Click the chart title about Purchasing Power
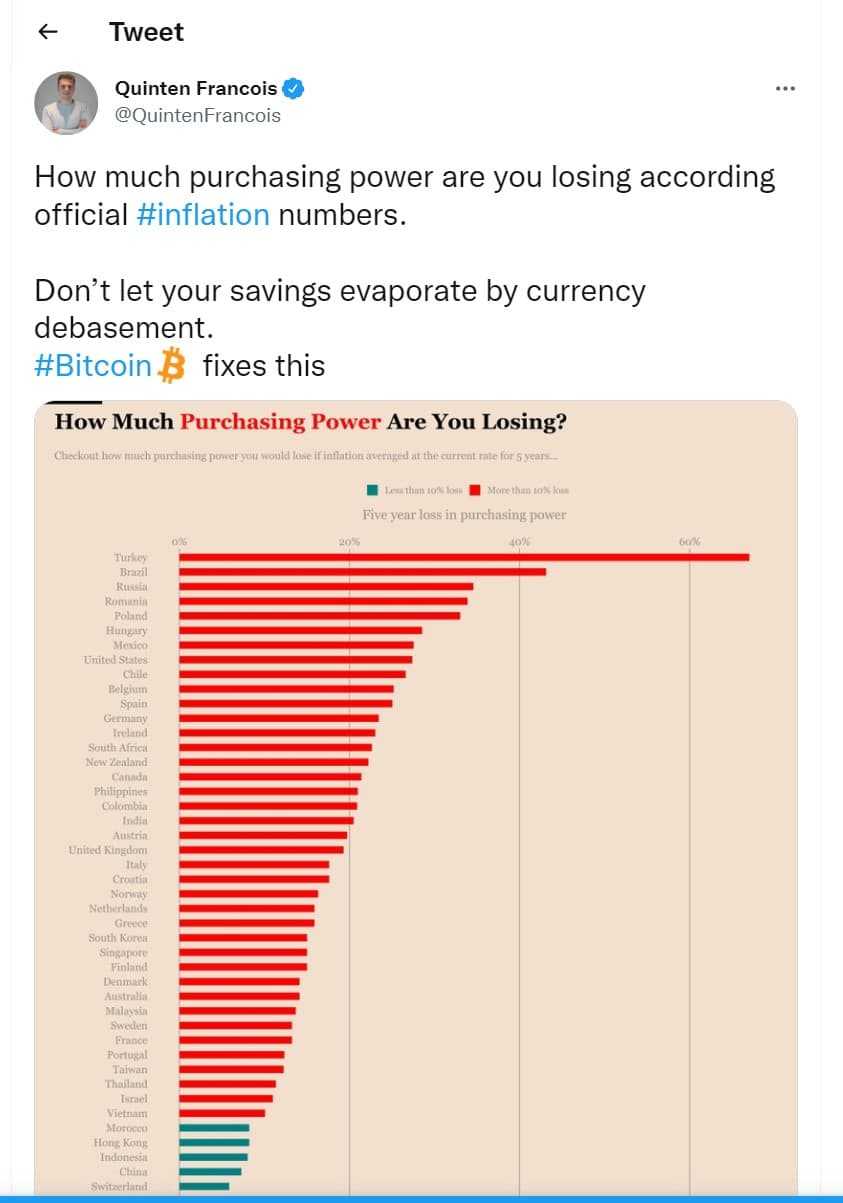843x1203 pixels. pyautogui.click(x=310, y=422)
